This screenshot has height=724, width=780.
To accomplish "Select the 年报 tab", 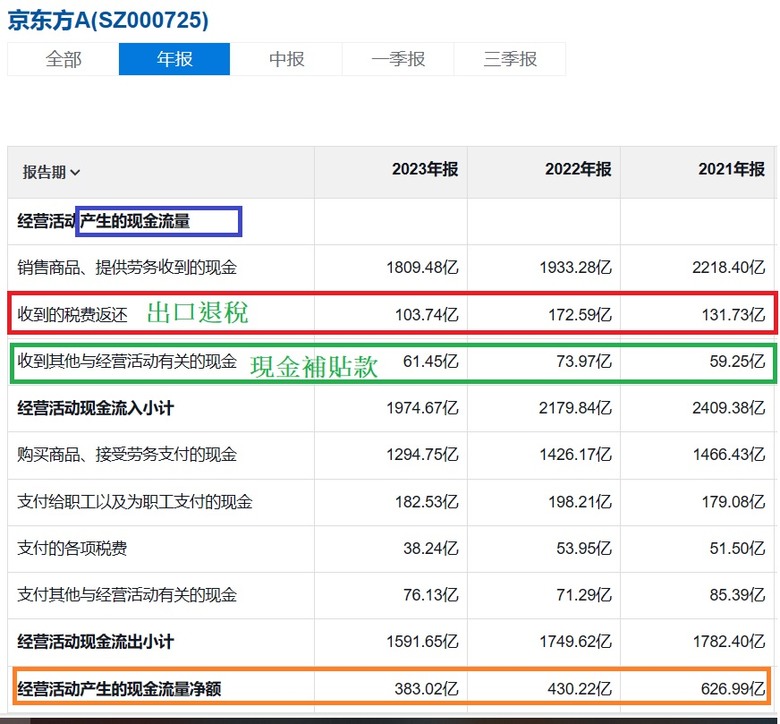I will [175, 59].
